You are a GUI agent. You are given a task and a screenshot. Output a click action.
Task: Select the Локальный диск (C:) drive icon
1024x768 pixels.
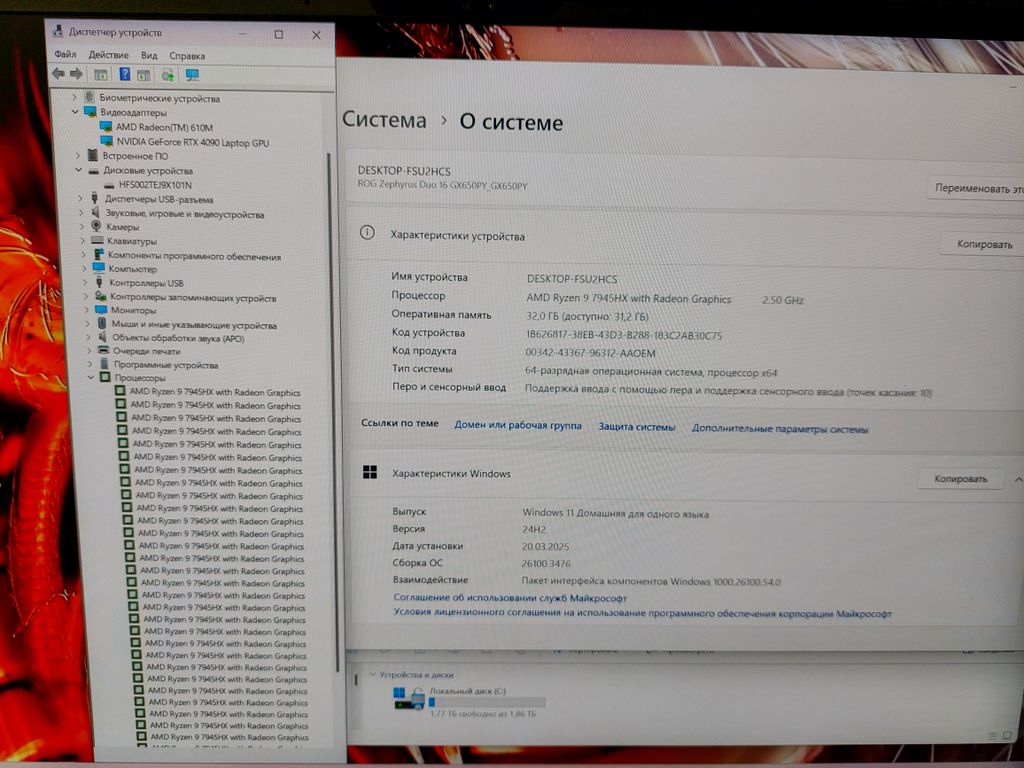tap(409, 698)
